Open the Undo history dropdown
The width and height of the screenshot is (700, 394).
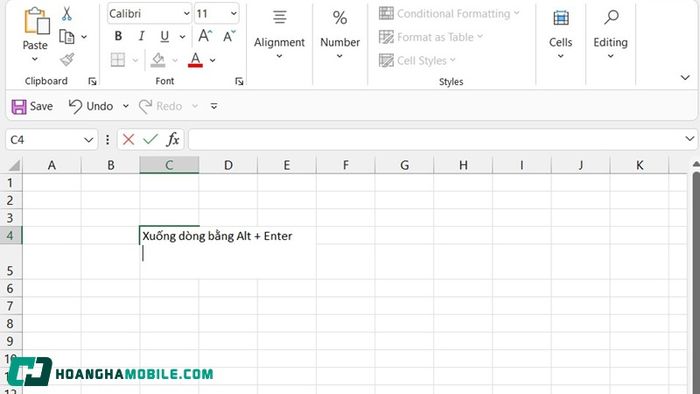126,106
